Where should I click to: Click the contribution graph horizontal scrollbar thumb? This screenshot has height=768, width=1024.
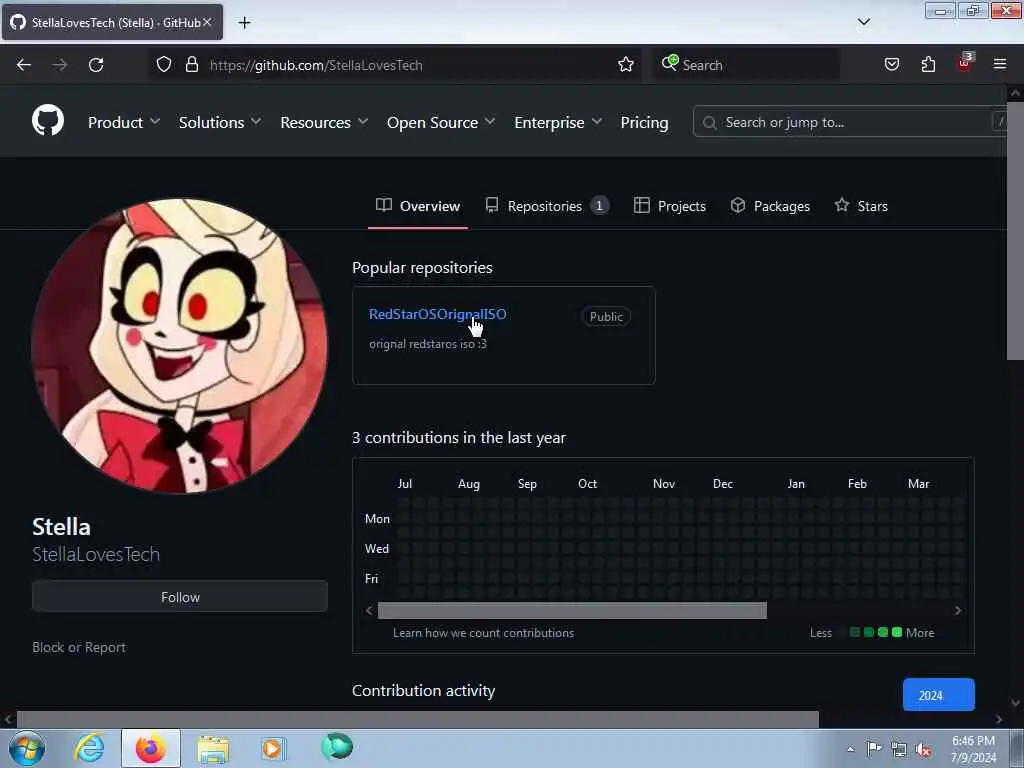[x=572, y=611]
